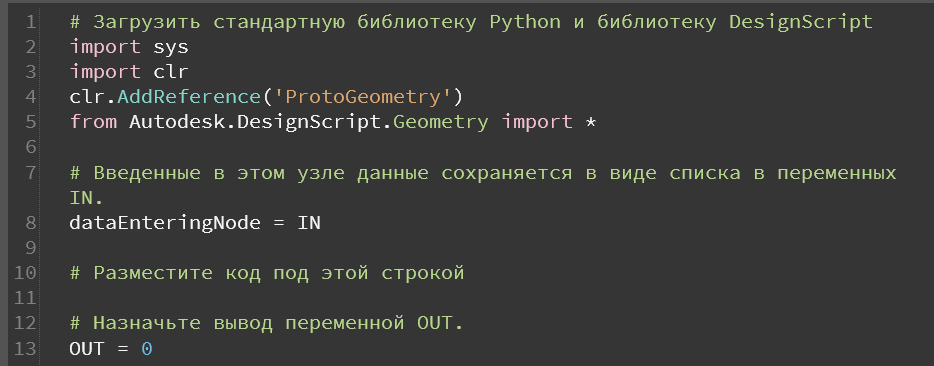Place cursor on 'import sys' line
Screen dimensions: 934x366
pos(129,46)
